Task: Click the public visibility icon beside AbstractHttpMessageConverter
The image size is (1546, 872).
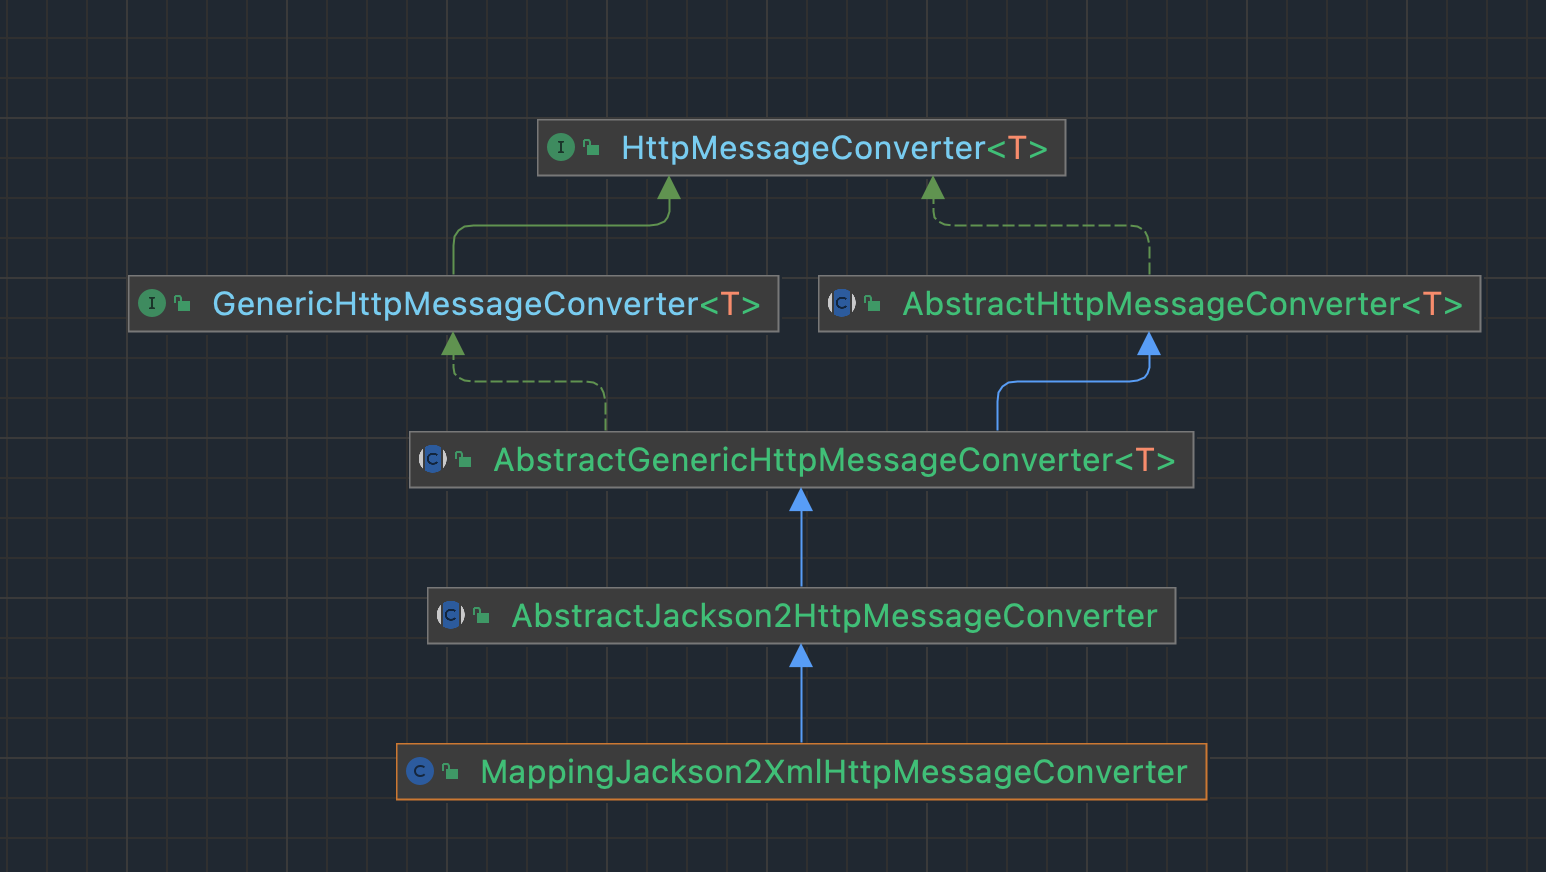Action: (872, 303)
